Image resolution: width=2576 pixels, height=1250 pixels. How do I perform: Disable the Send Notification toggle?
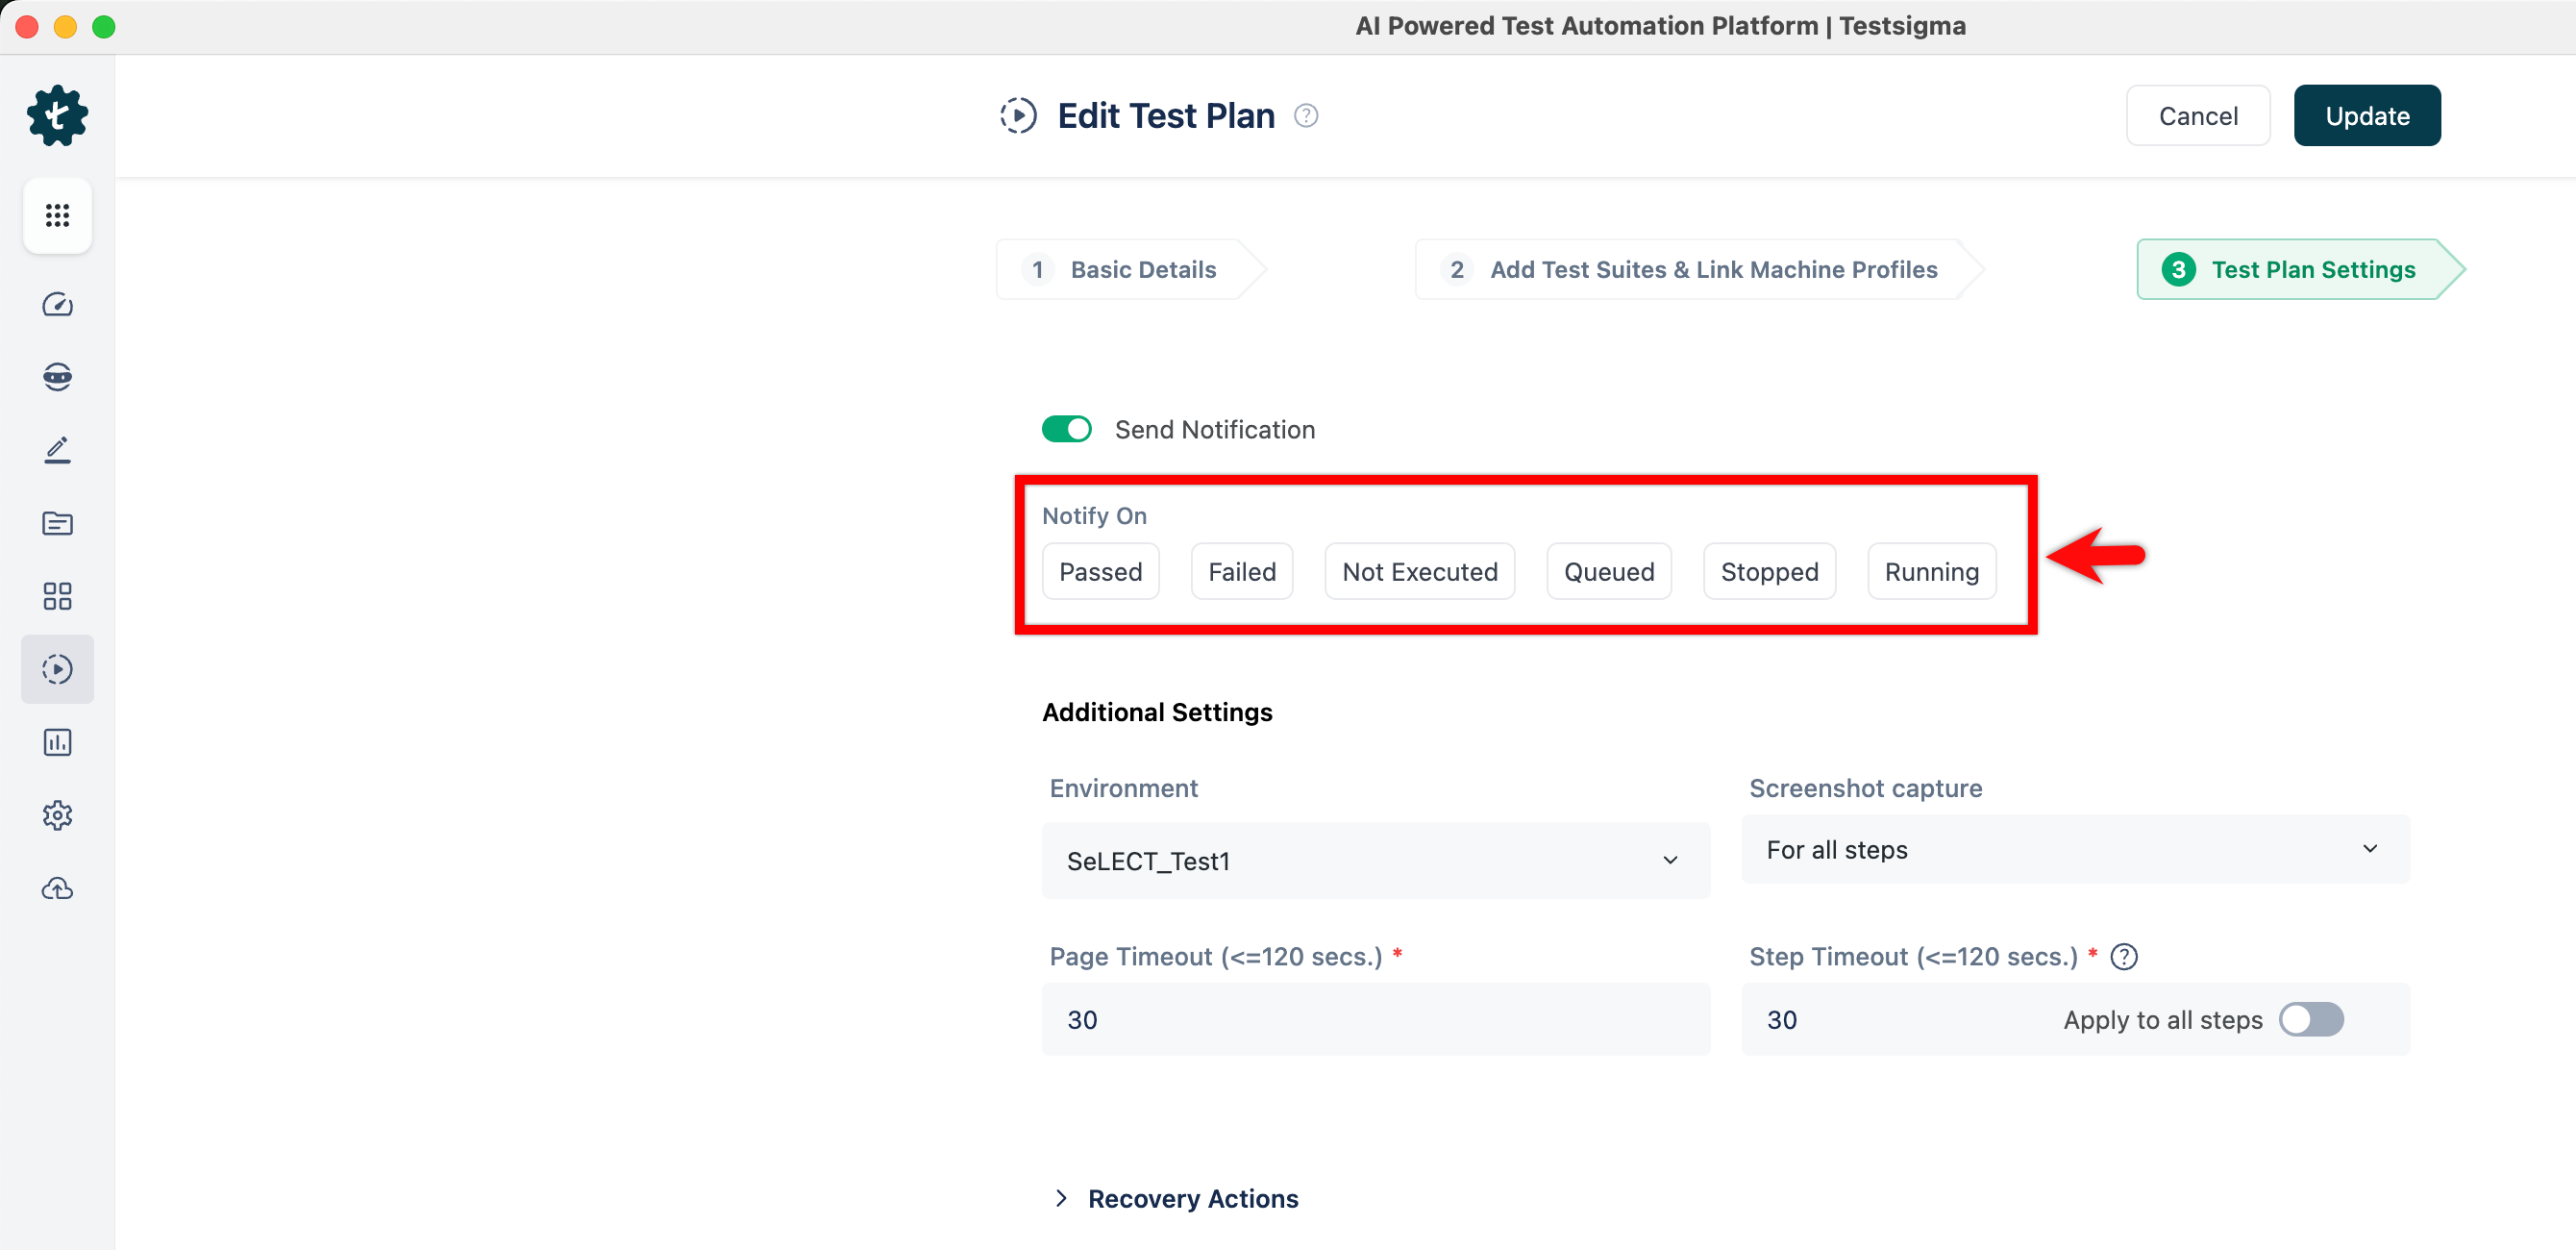tap(1066, 429)
